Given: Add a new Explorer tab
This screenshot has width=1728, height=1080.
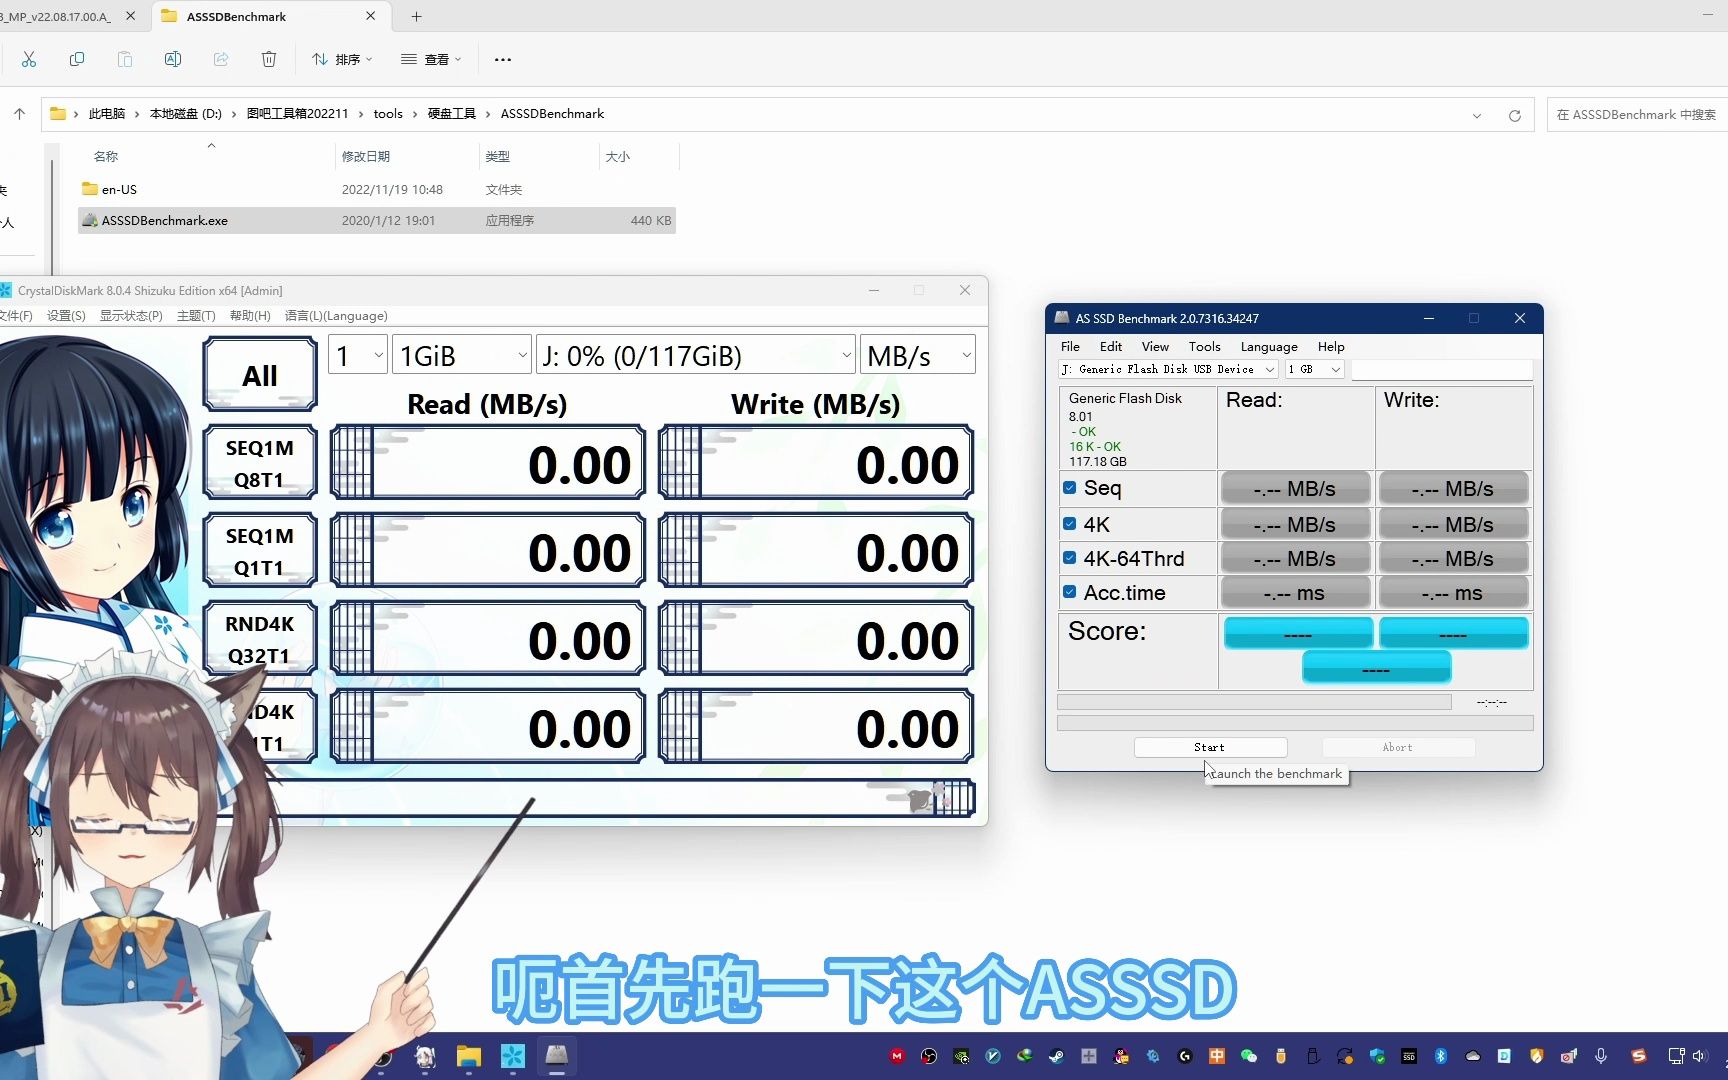Looking at the screenshot, I should tap(417, 16).
